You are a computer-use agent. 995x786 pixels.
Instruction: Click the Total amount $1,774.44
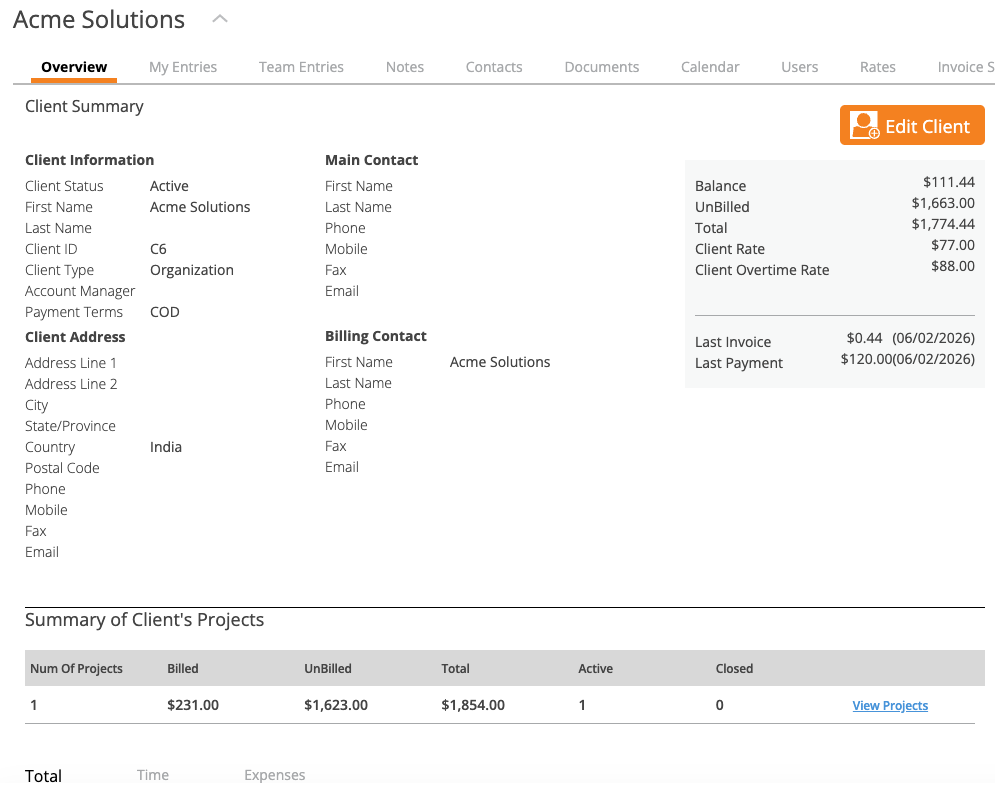coord(943,224)
